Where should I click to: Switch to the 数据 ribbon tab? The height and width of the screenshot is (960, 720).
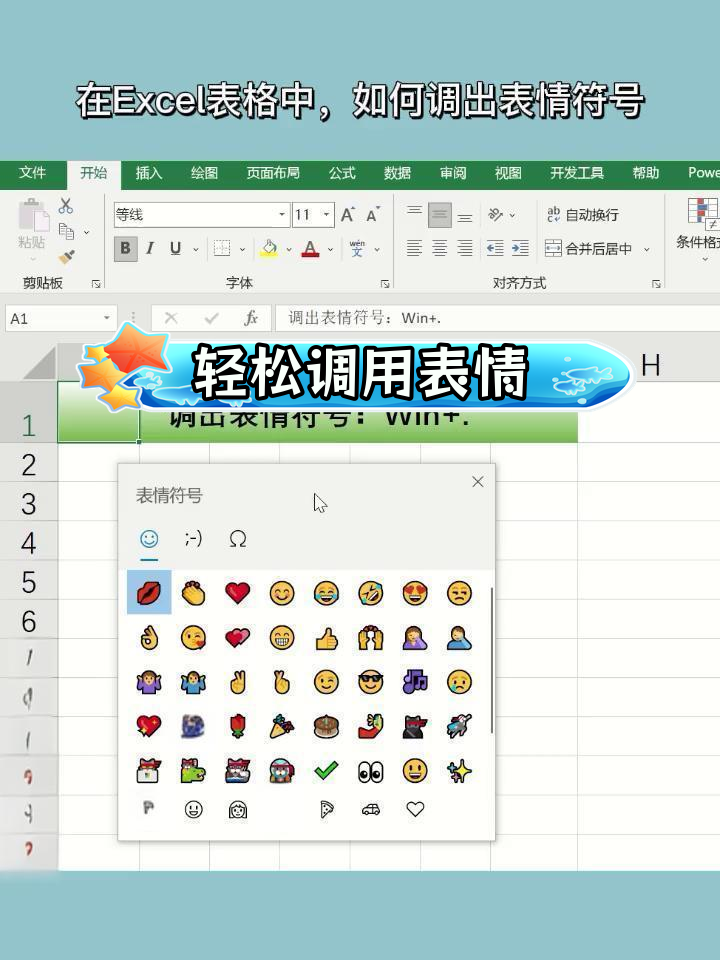tap(397, 173)
